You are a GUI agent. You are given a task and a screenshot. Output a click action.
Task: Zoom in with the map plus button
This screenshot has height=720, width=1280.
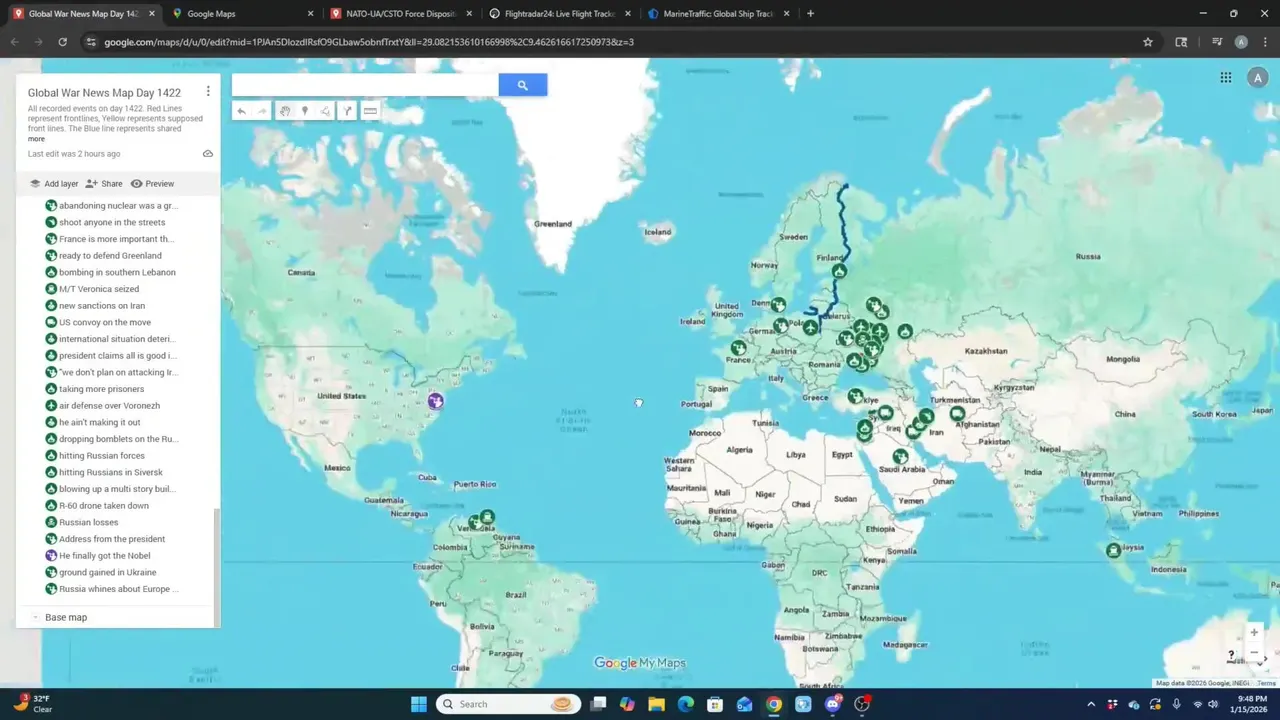coord(1254,632)
